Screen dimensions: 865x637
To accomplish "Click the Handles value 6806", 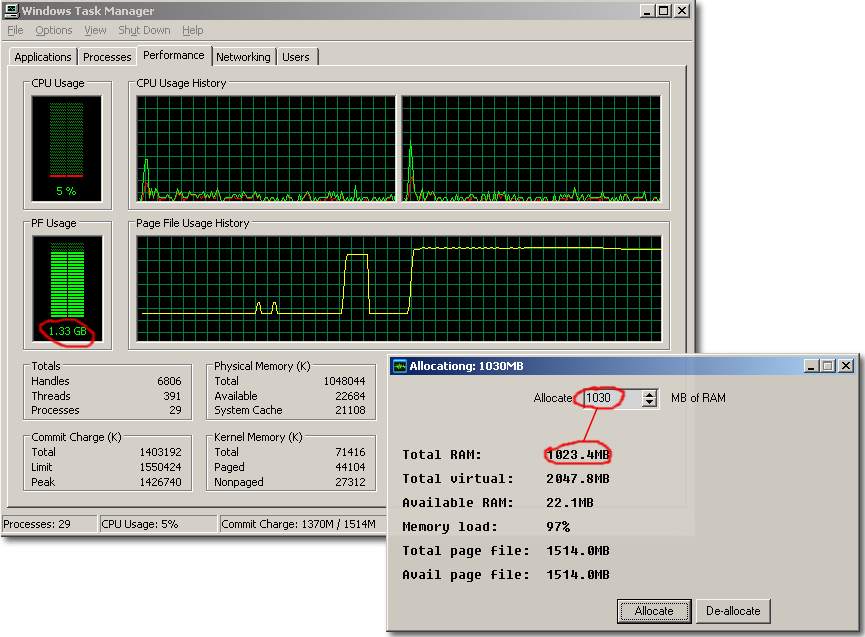I will 169,381.
